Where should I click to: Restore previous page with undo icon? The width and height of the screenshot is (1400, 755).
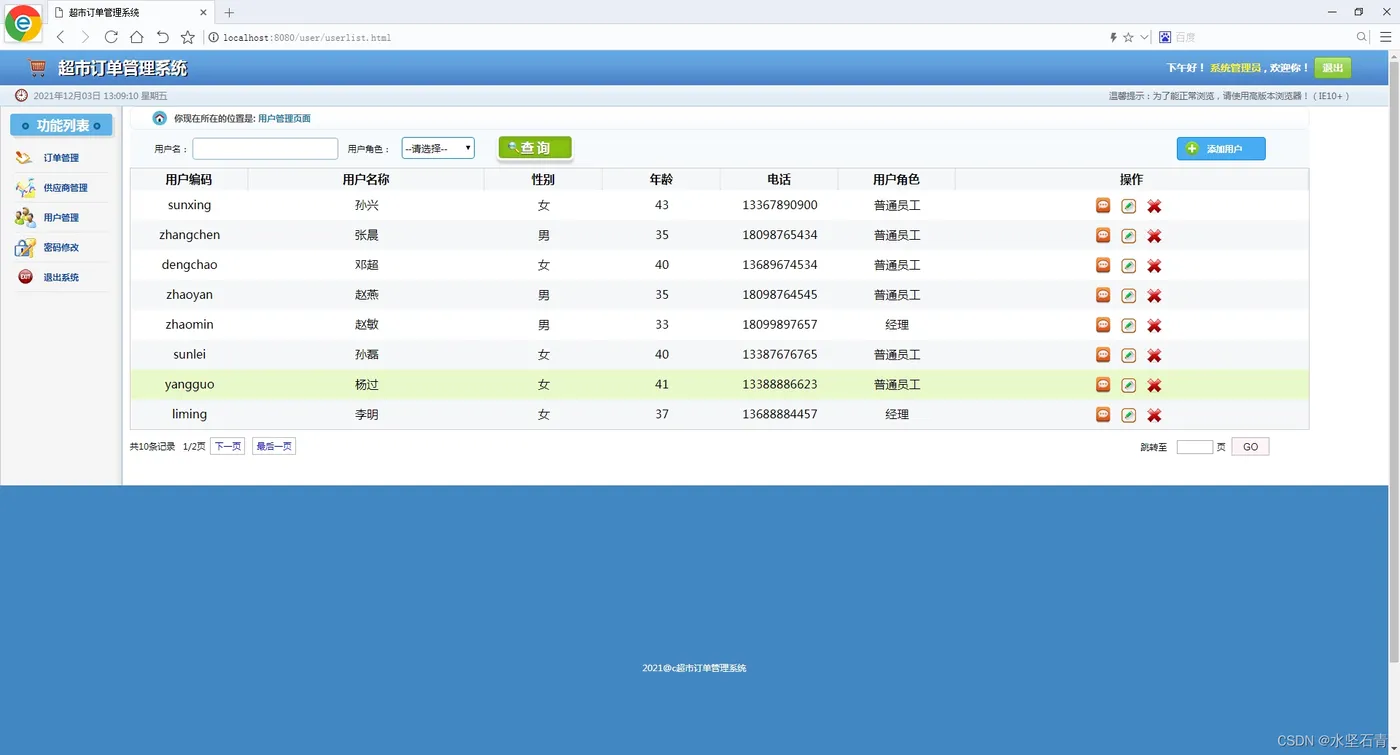click(162, 37)
